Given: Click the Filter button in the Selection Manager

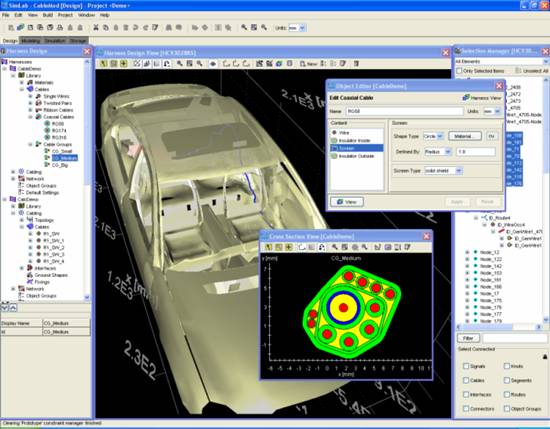Looking at the screenshot, I should [x=469, y=338].
